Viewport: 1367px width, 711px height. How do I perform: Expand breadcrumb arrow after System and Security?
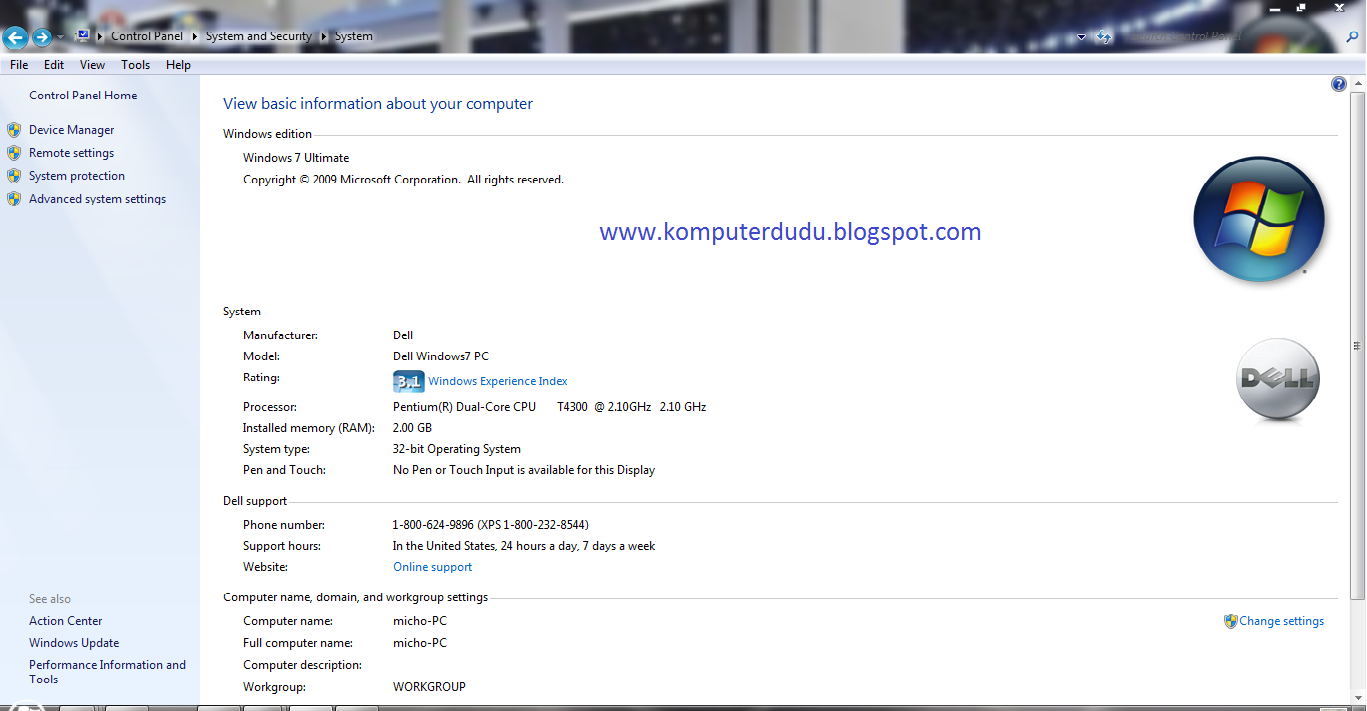click(x=323, y=37)
